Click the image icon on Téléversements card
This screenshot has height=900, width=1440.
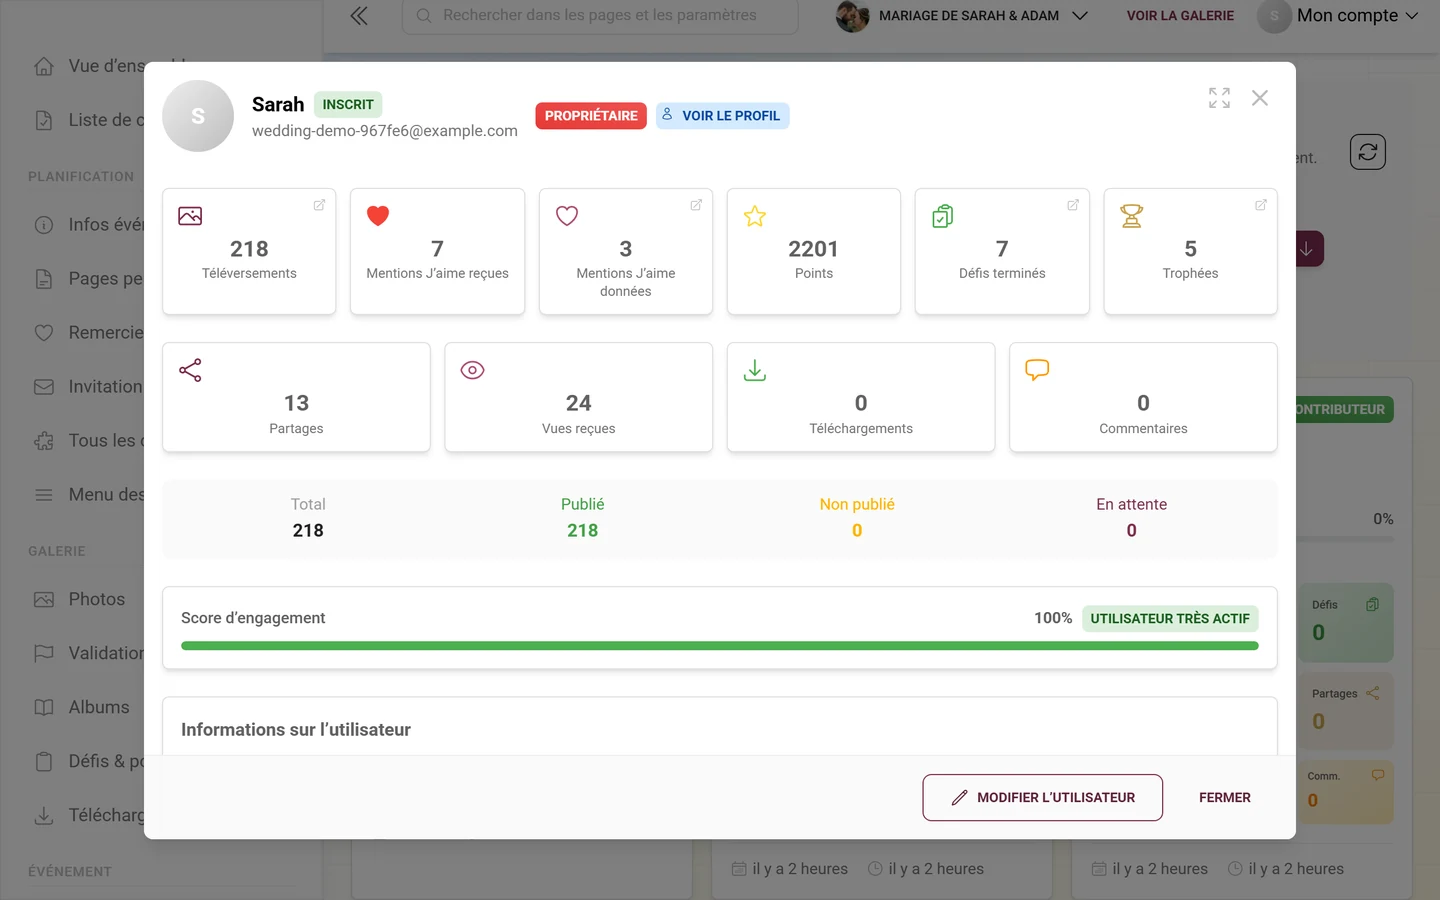190,216
